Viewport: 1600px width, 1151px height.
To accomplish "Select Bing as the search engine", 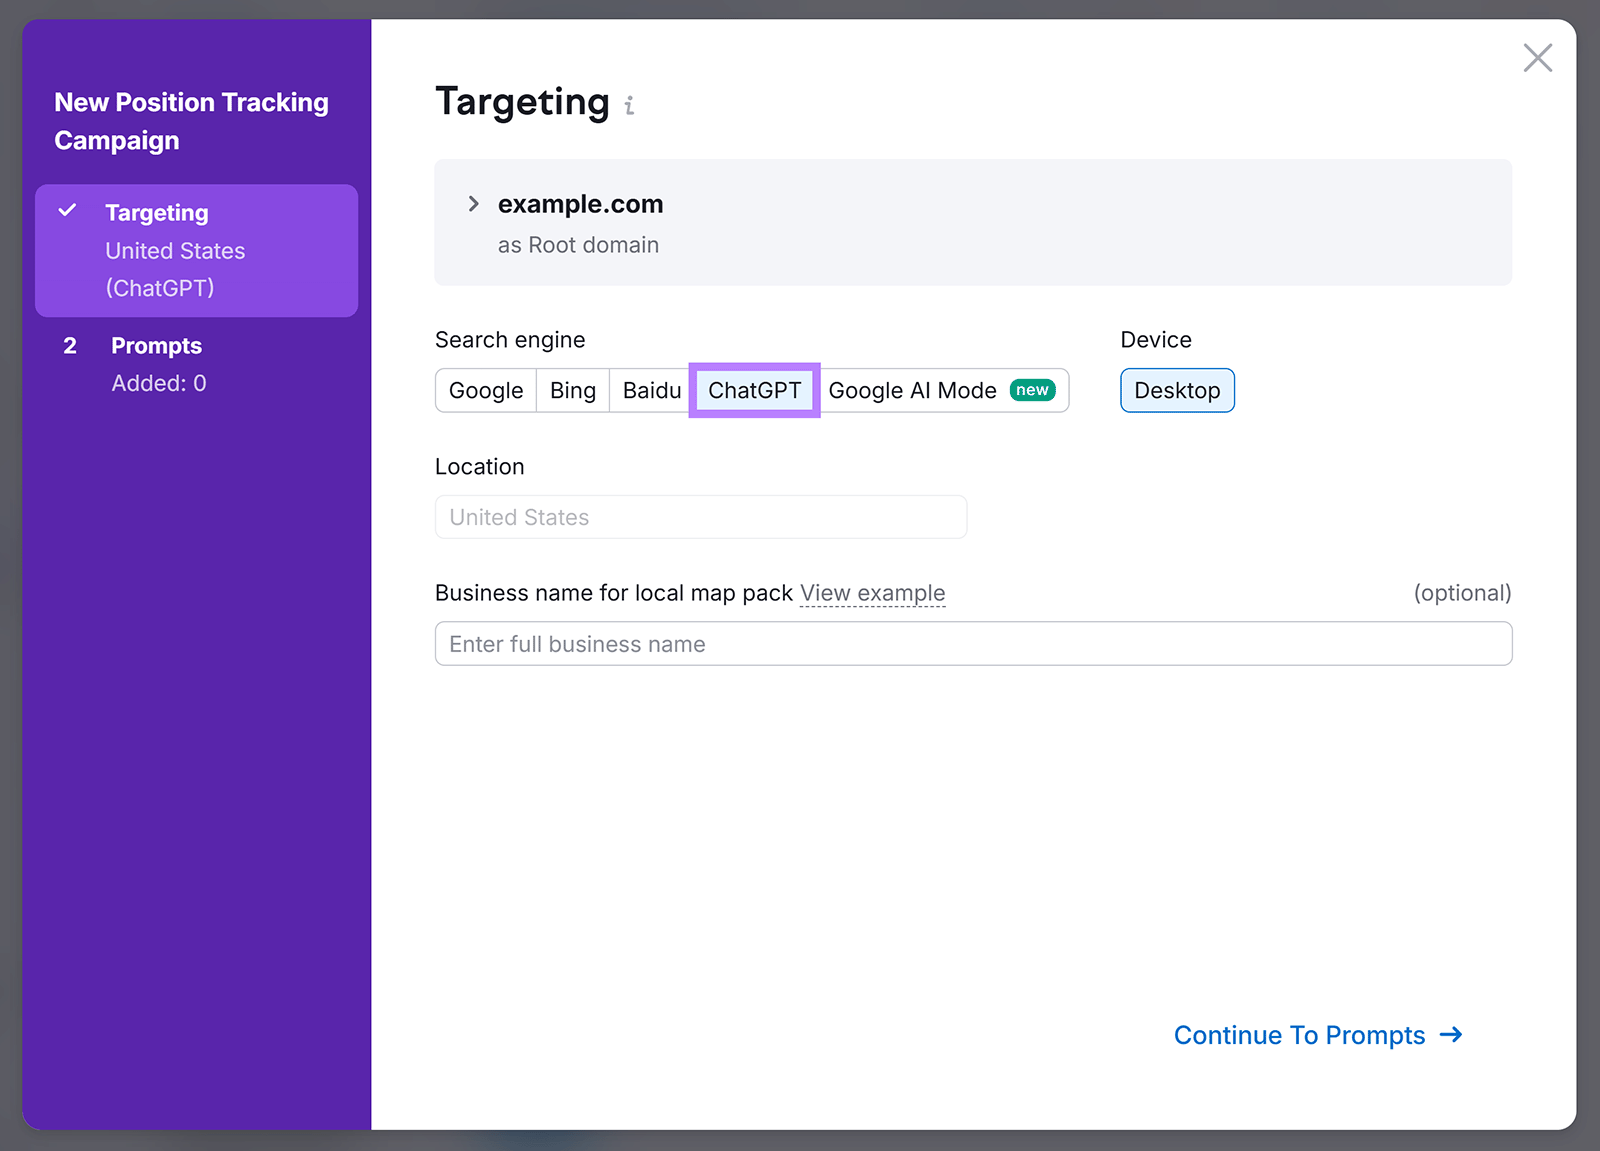I will click(572, 390).
